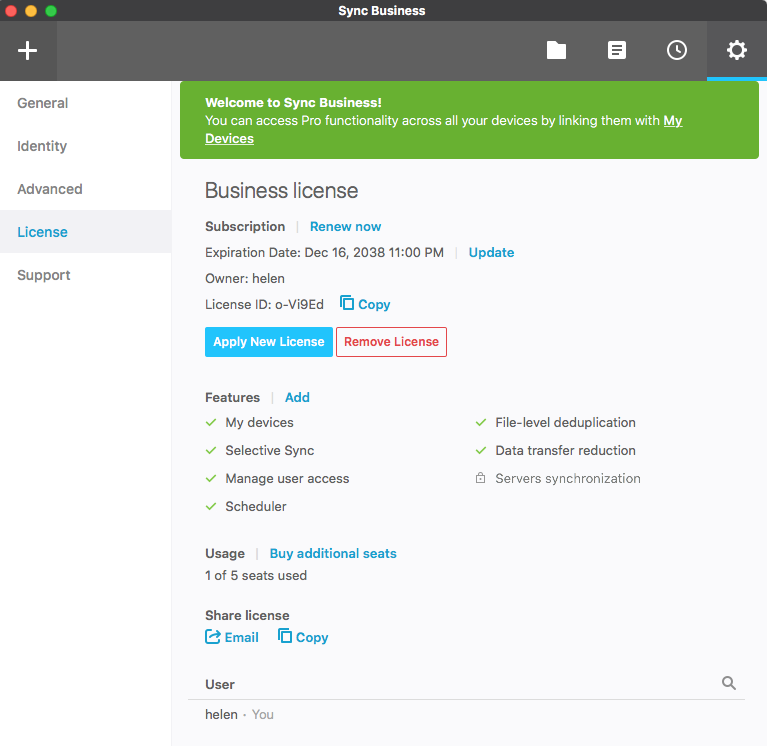Screen dimensions: 767x746
Task: Click the 'My devices' feature text
Action: click(259, 423)
